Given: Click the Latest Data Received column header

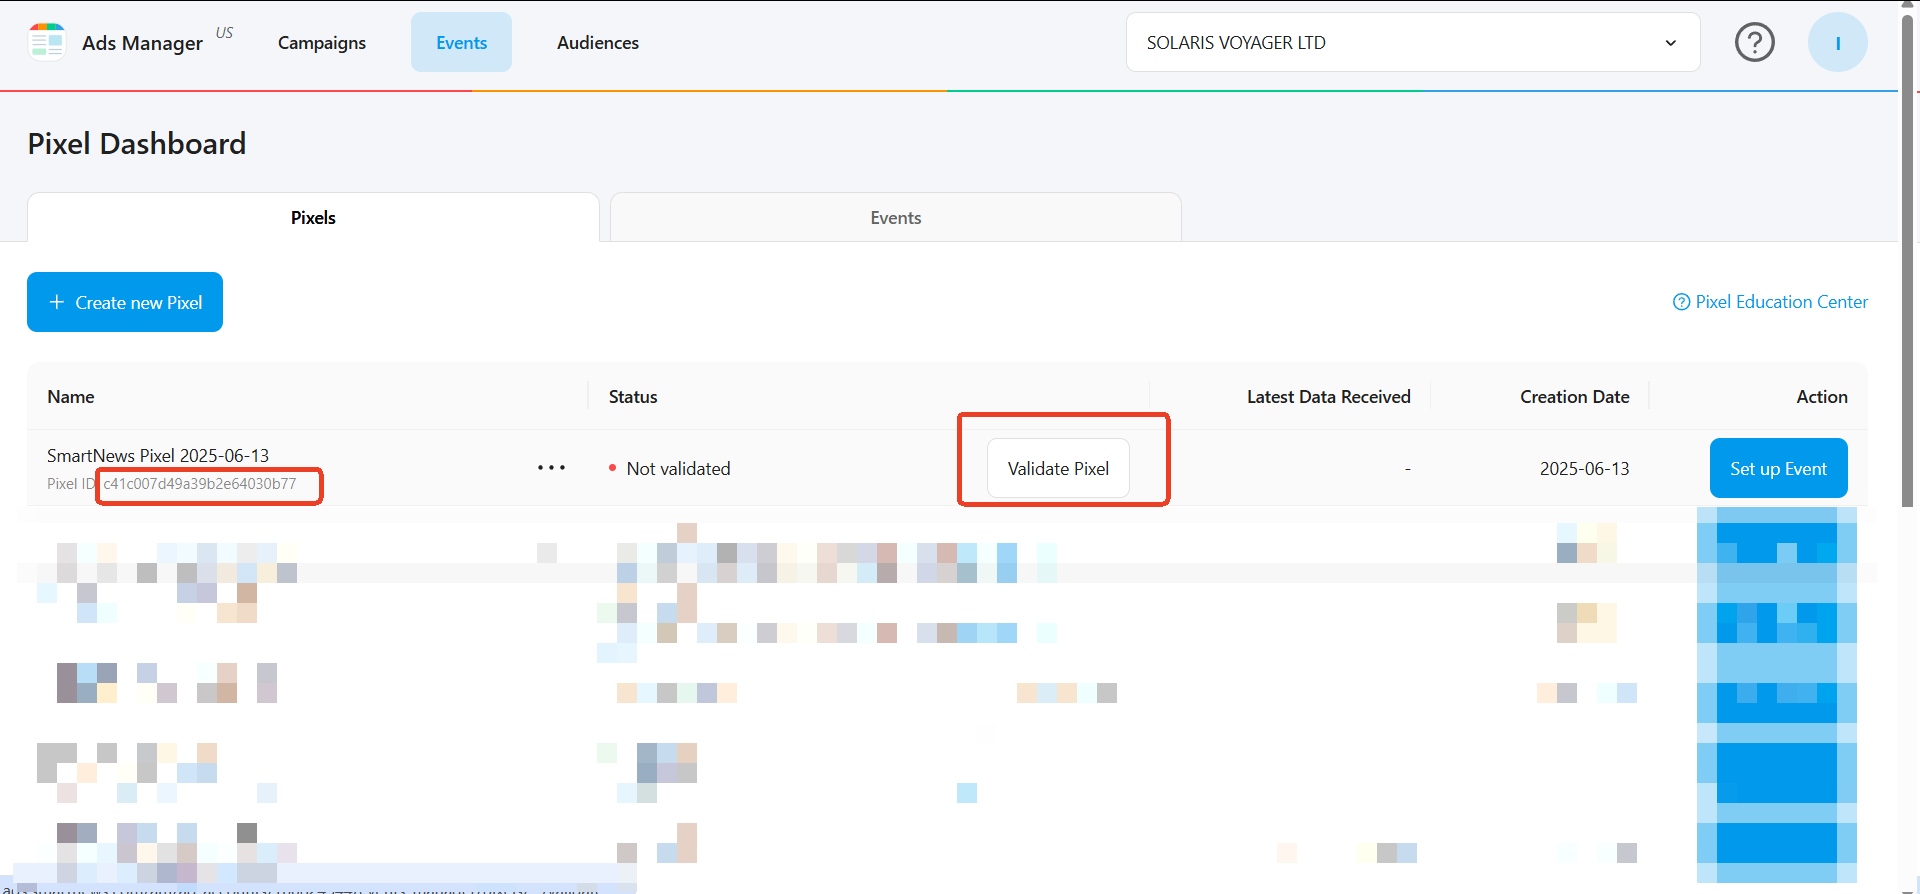Looking at the screenshot, I should click(1328, 397).
